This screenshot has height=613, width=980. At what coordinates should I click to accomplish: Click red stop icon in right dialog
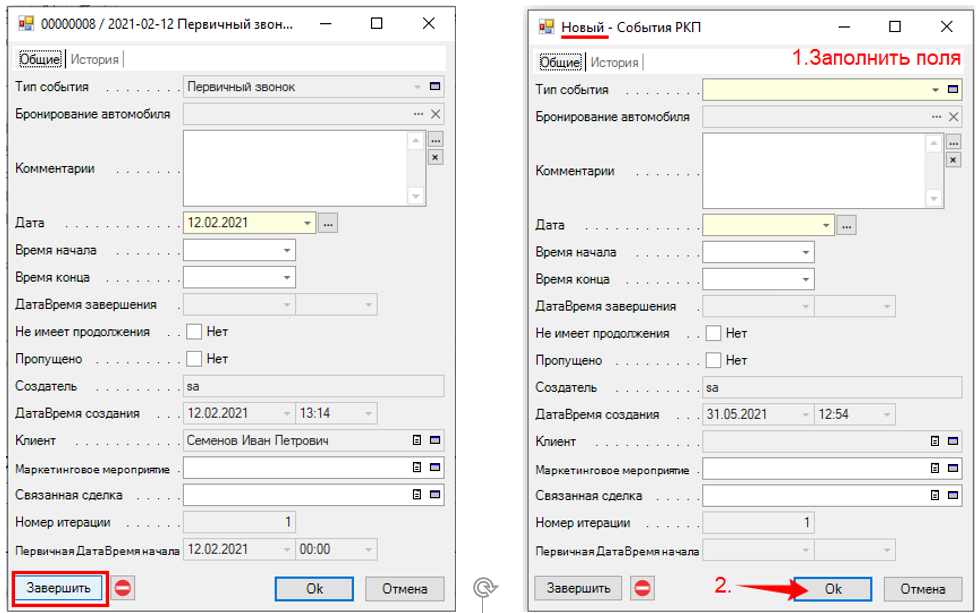pos(643,588)
